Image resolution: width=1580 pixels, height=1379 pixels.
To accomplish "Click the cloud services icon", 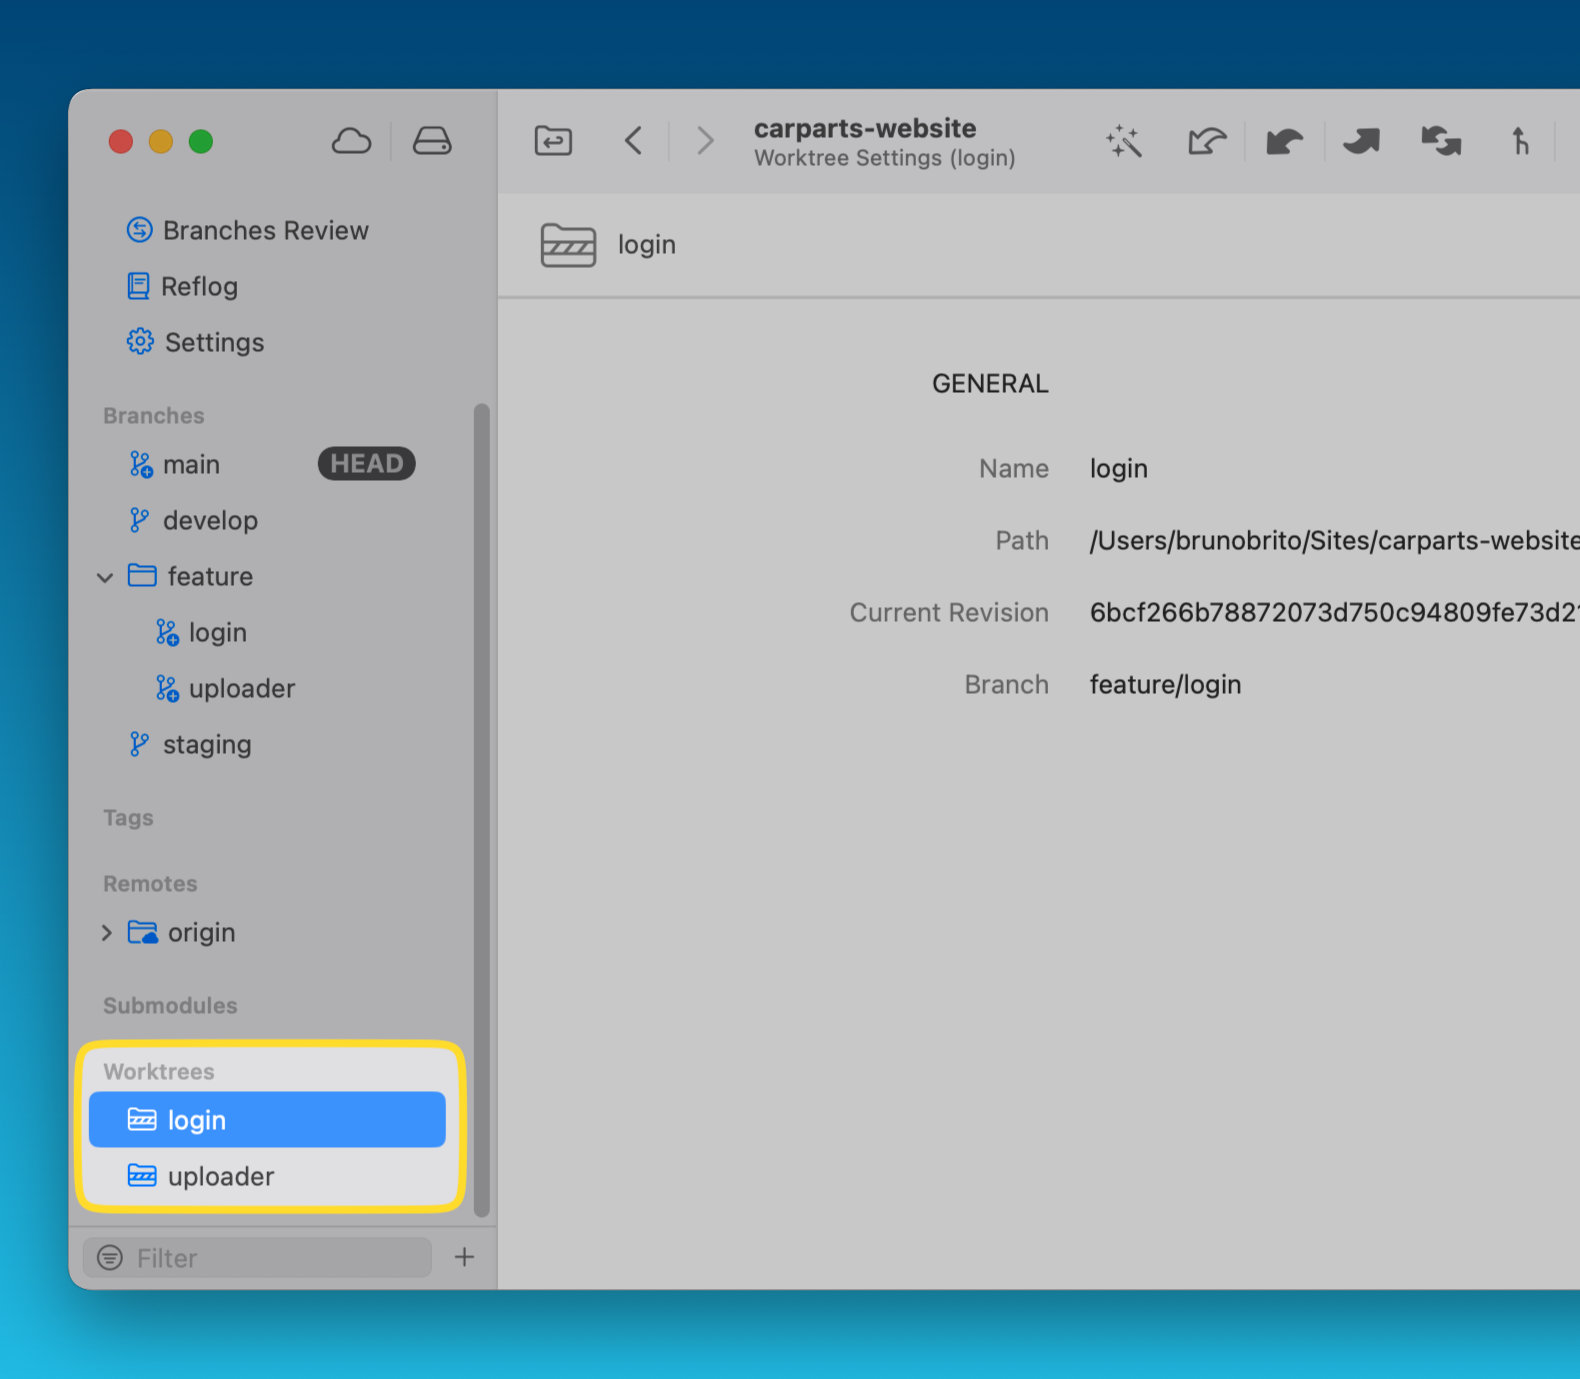I will click(351, 141).
